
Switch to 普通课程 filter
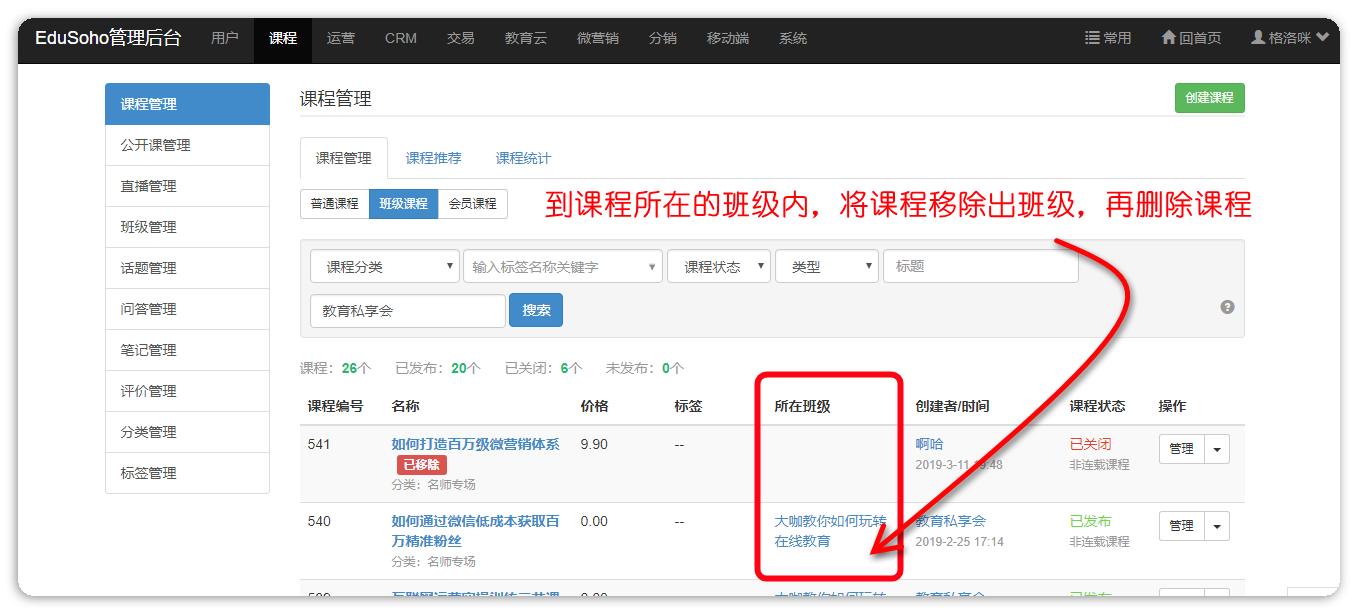click(x=334, y=204)
